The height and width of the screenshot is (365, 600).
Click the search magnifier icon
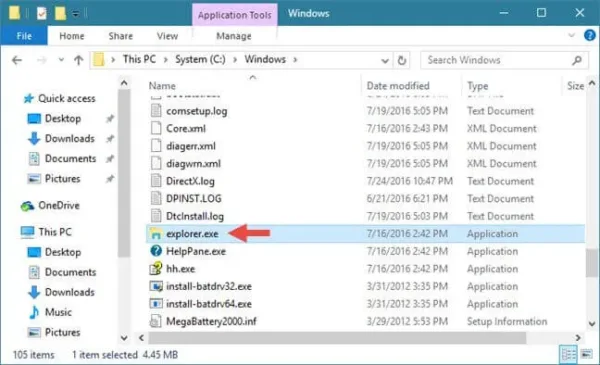pyautogui.click(x=577, y=60)
